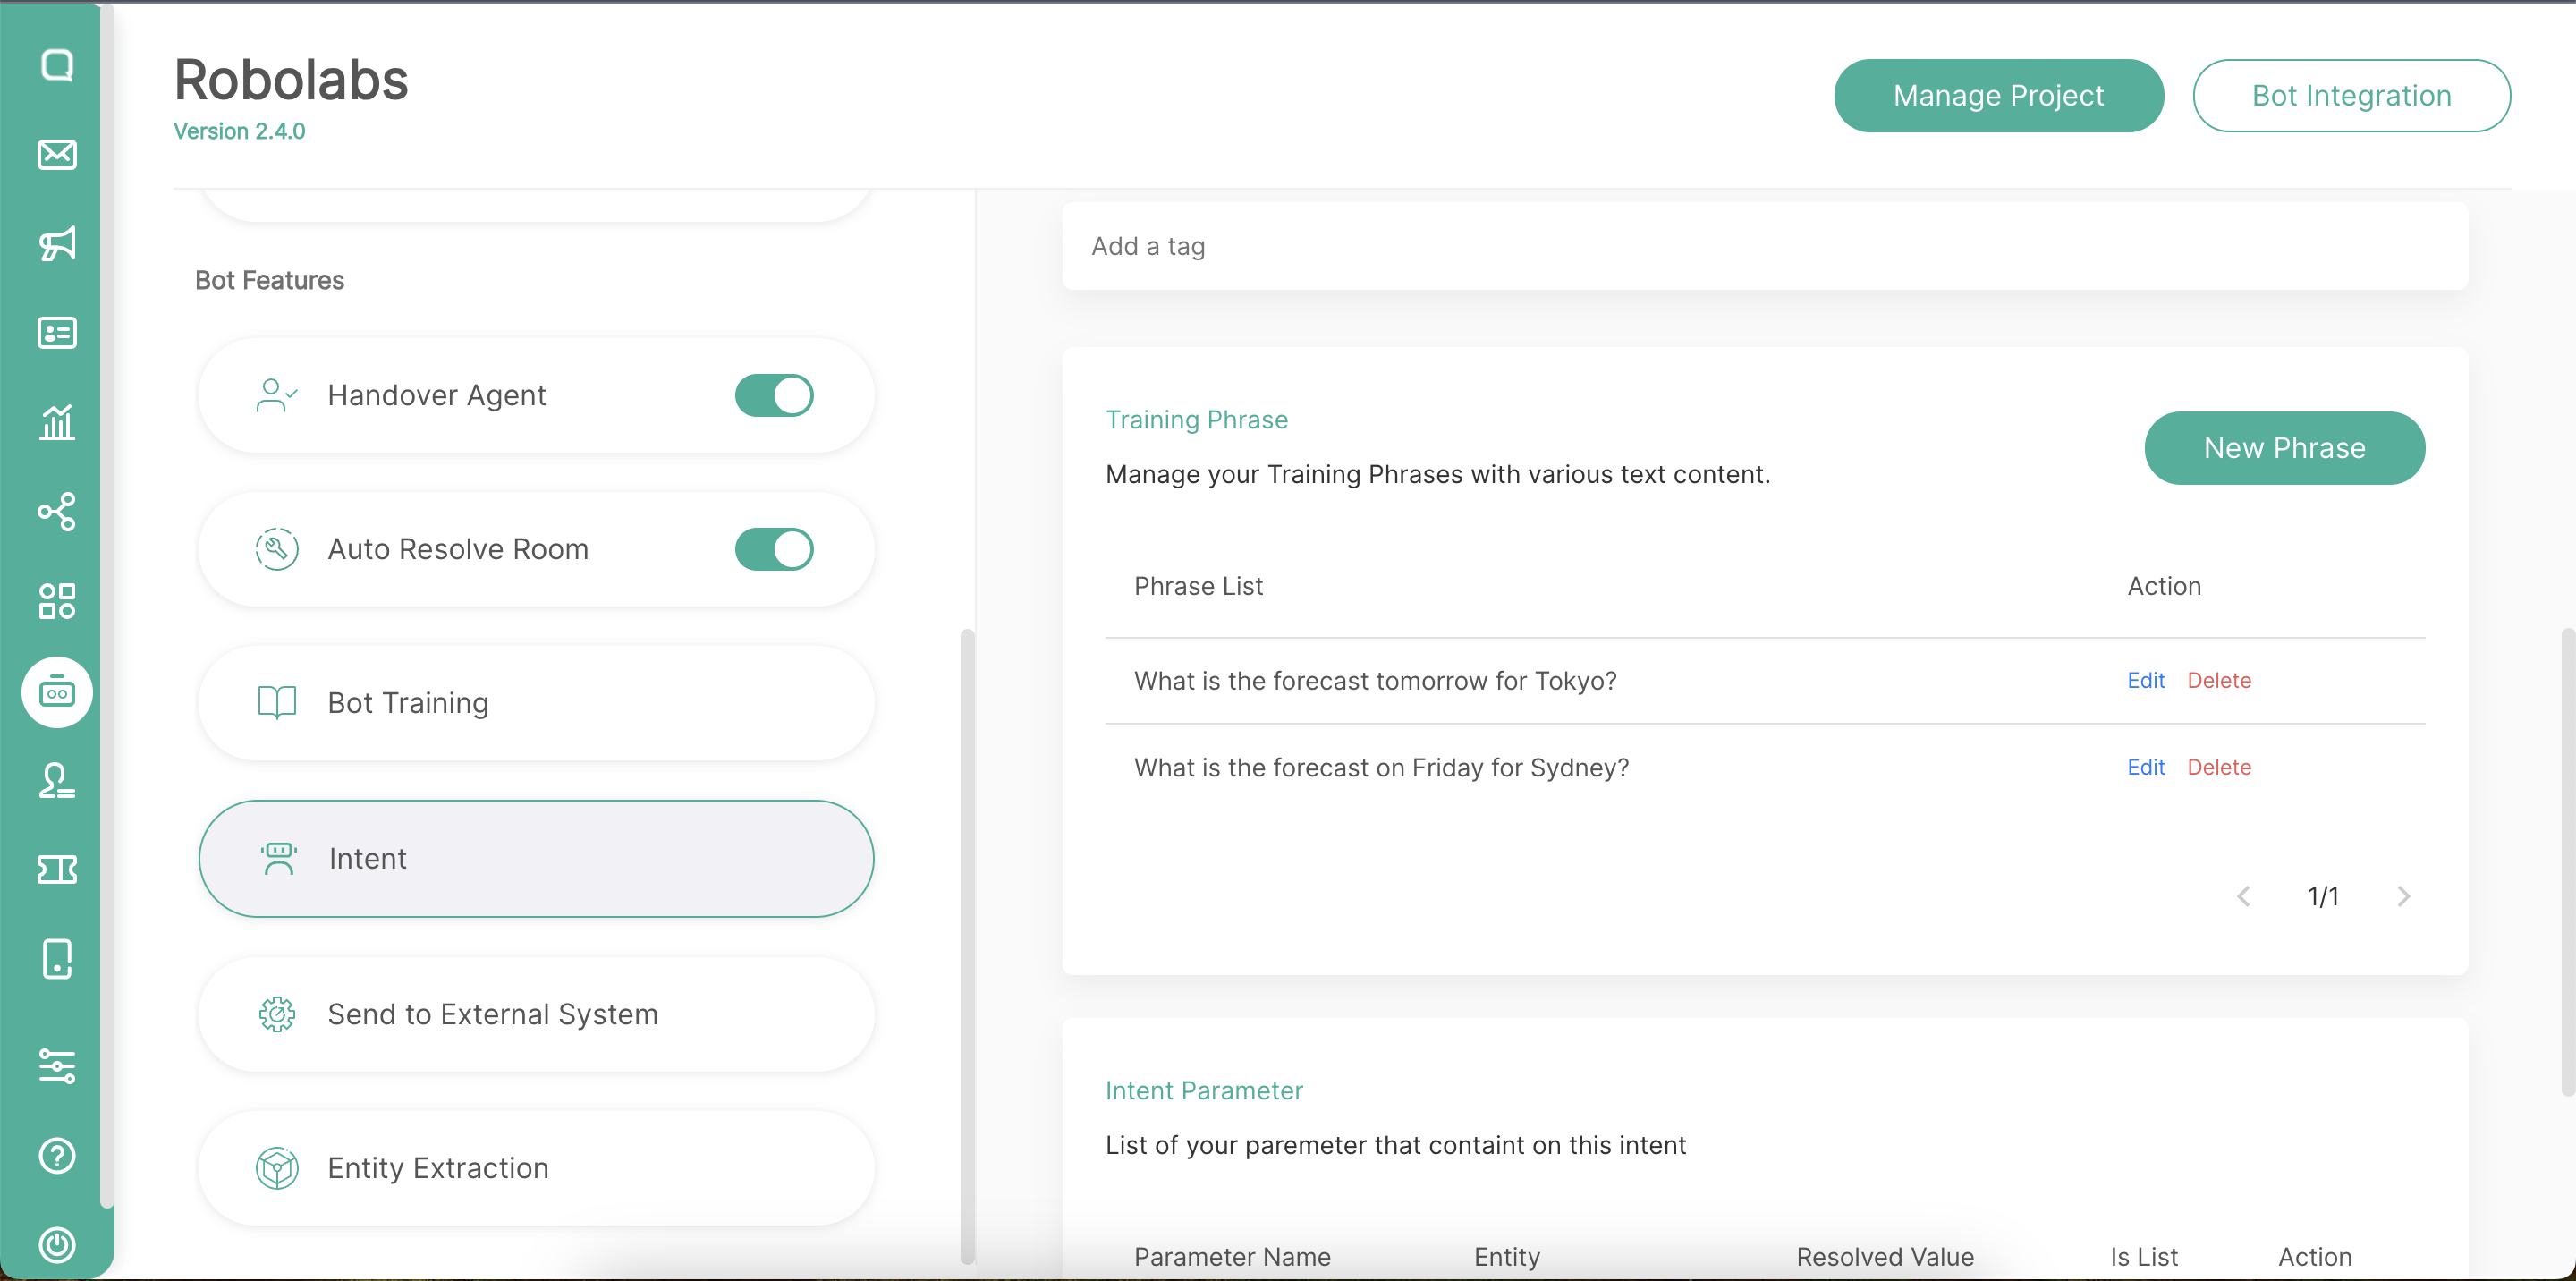Screen dimensions: 2576x1281
Task: Select Entity Extraction menu item
Action: (536, 1168)
